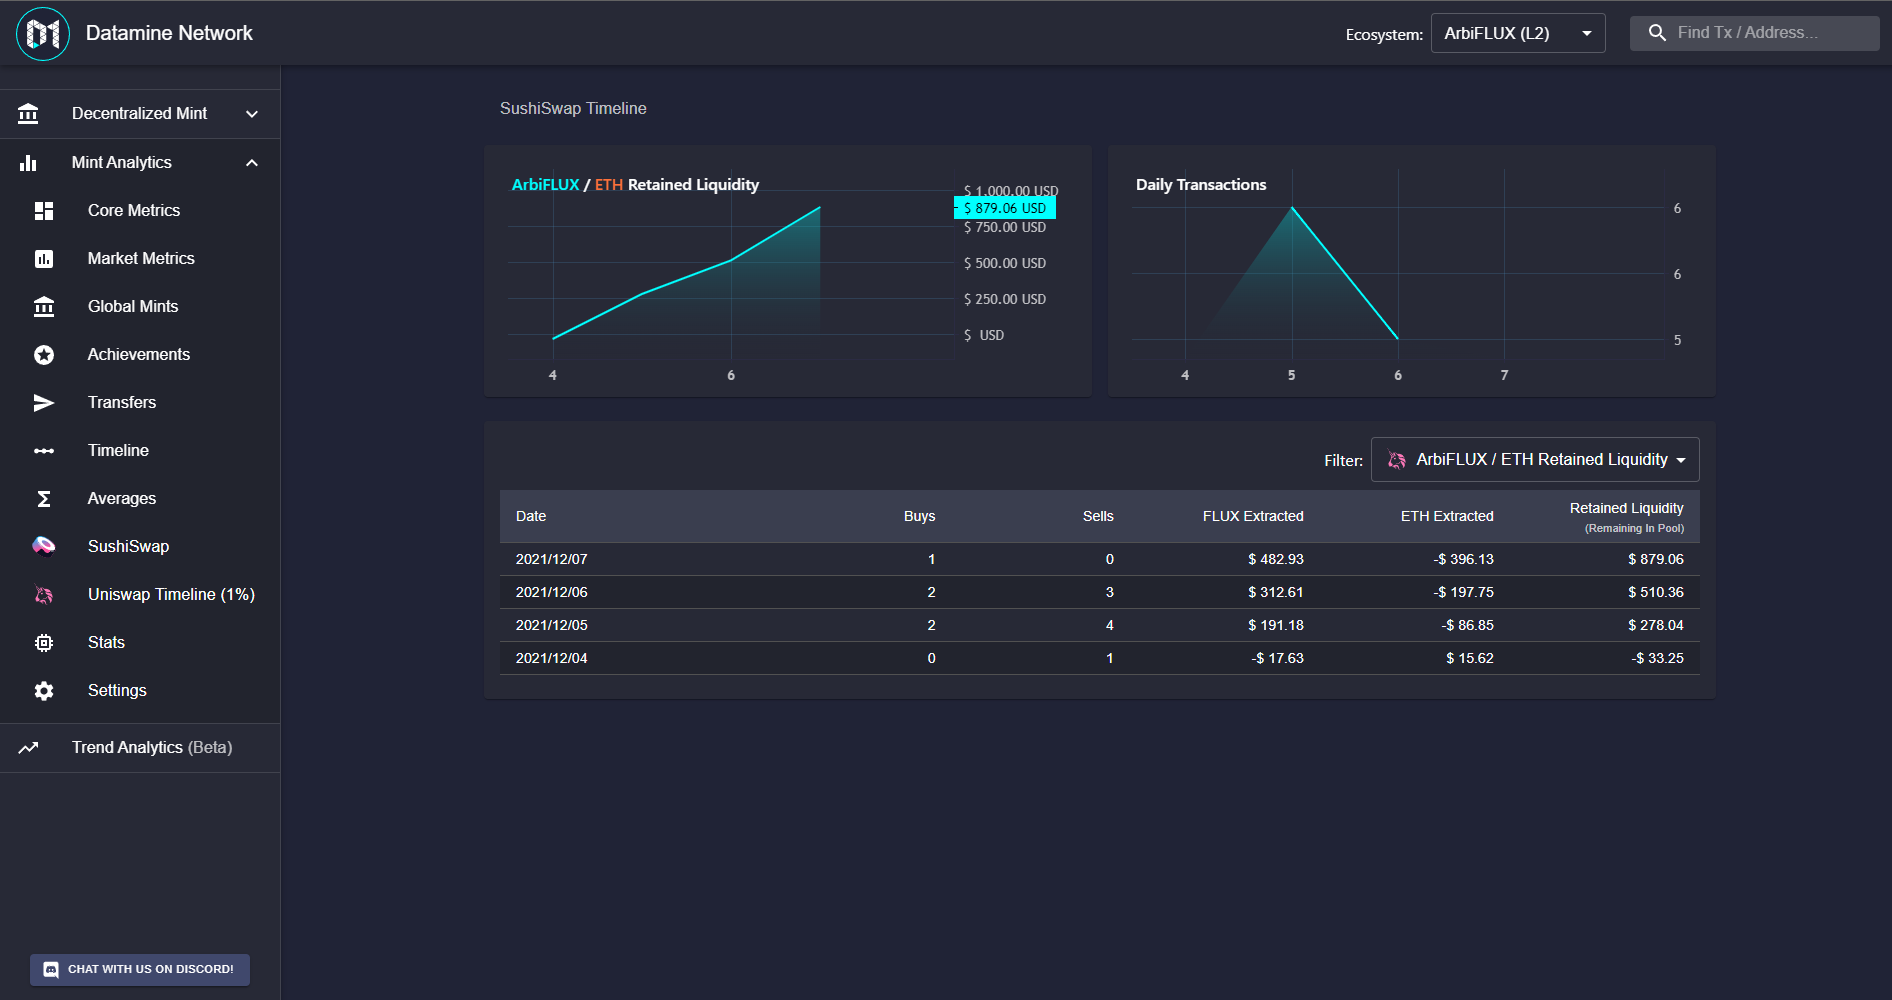
Task: Select SushiSwap in the sidebar
Action: pyautogui.click(x=140, y=547)
